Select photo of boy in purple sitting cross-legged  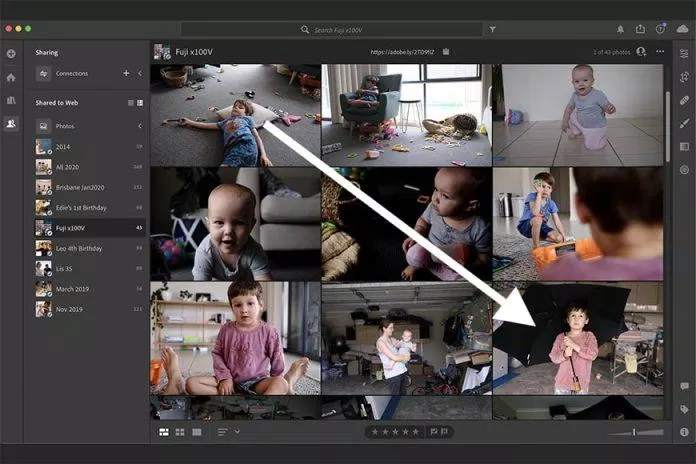(x=235, y=338)
